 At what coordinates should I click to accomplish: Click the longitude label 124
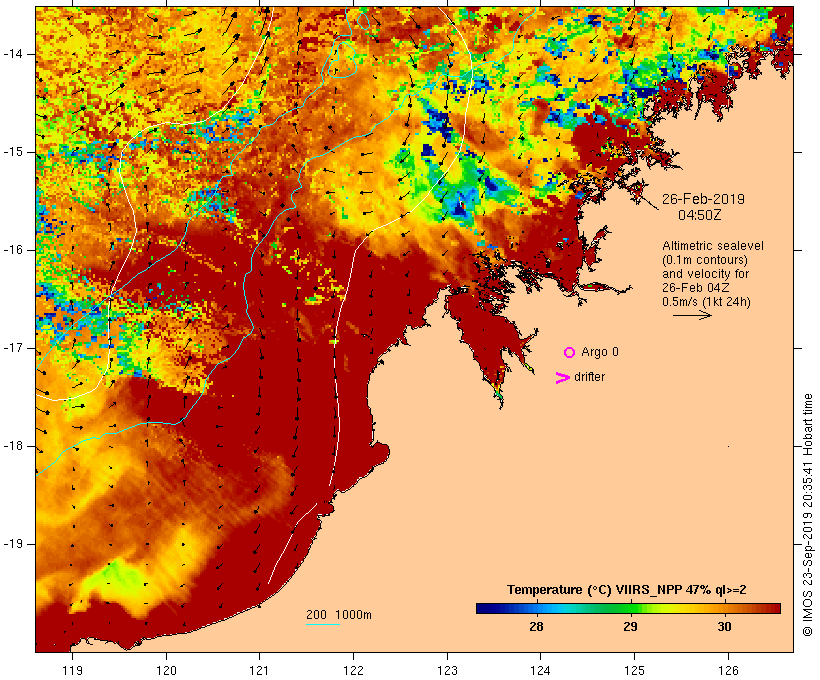[x=540, y=671]
